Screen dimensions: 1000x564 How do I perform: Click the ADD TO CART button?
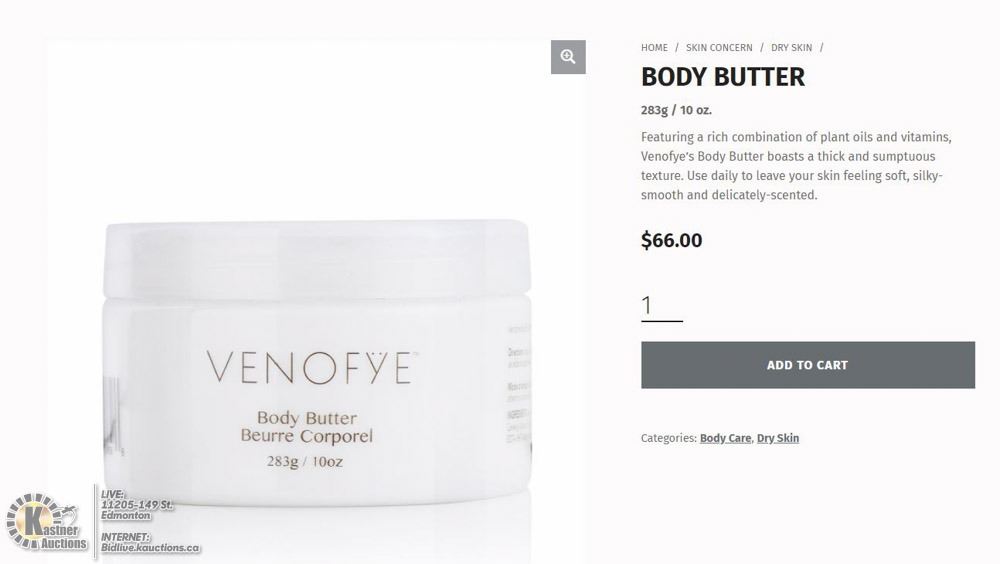808,365
